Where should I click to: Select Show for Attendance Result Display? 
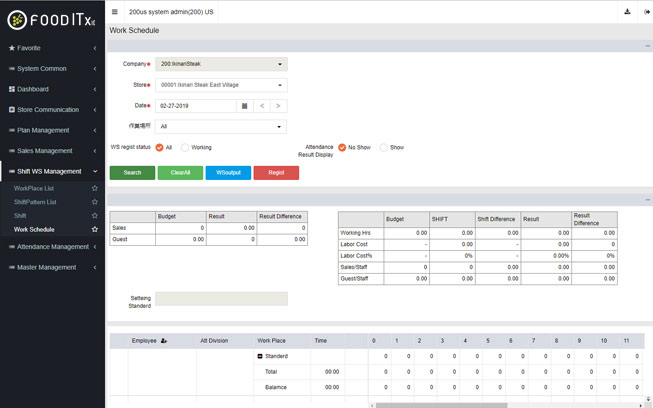[384, 147]
